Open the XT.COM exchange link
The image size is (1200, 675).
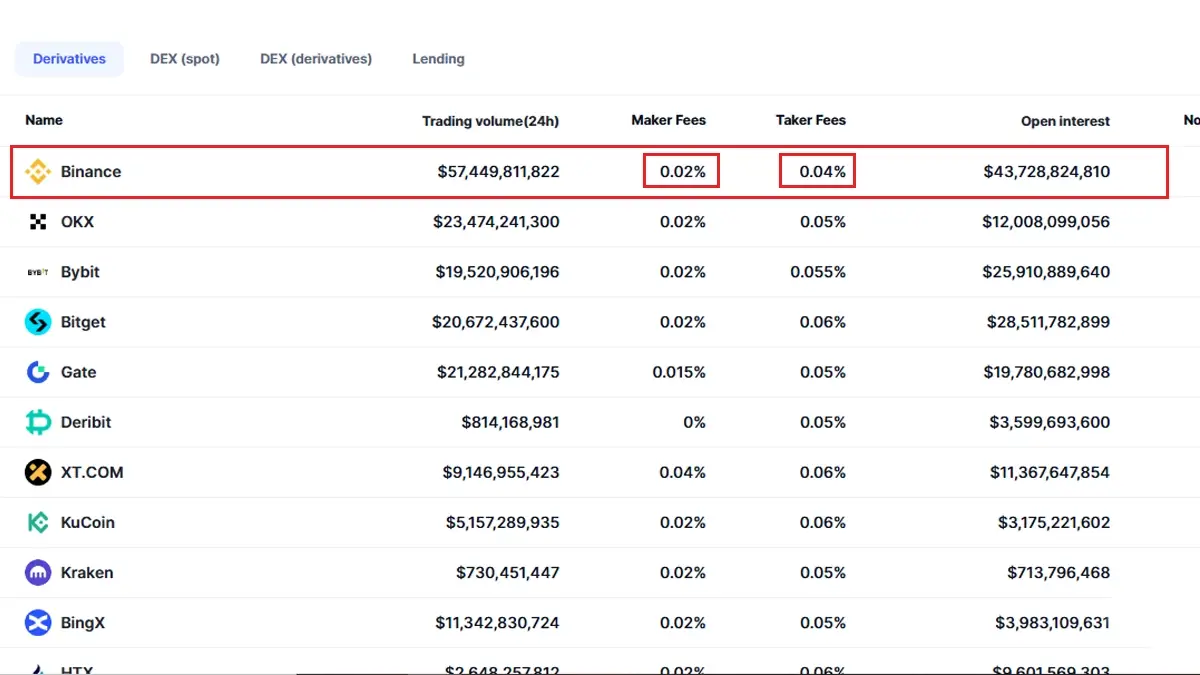[x=92, y=472]
